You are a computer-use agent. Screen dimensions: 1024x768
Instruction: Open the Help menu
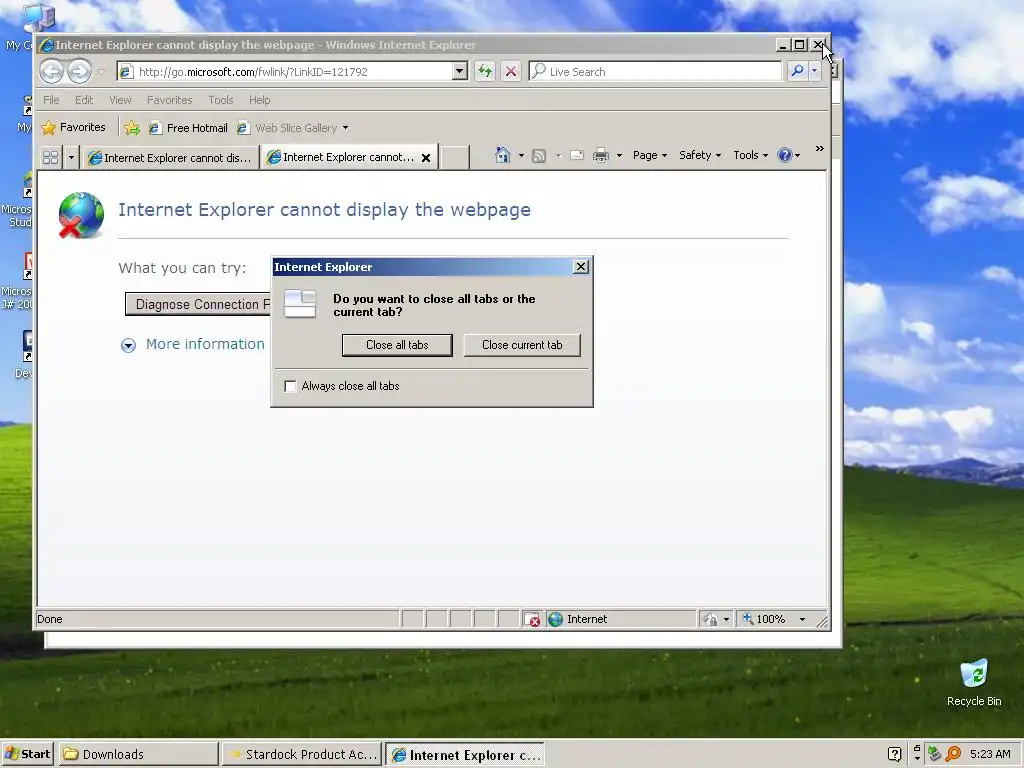click(259, 100)
